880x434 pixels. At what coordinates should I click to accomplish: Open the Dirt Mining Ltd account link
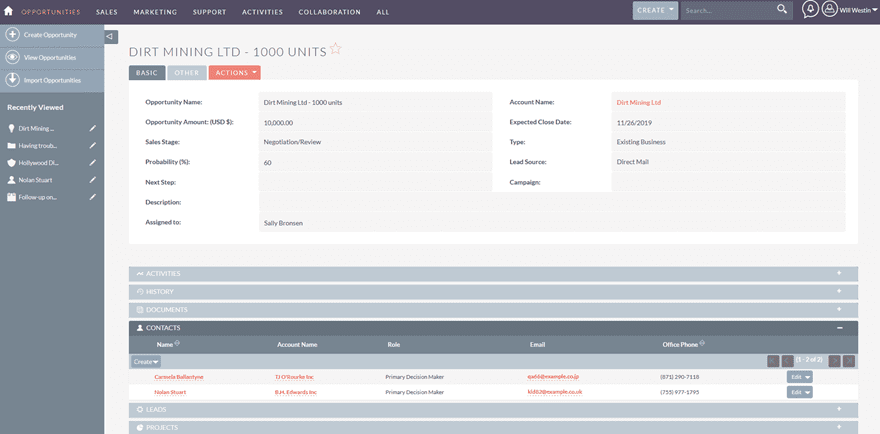pyautogui.click(x=638, y=102)
